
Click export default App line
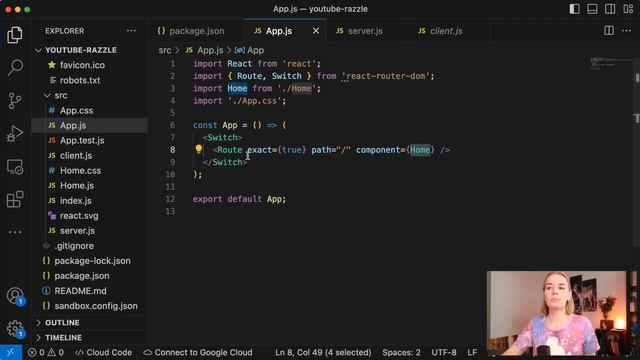[240, 199]
